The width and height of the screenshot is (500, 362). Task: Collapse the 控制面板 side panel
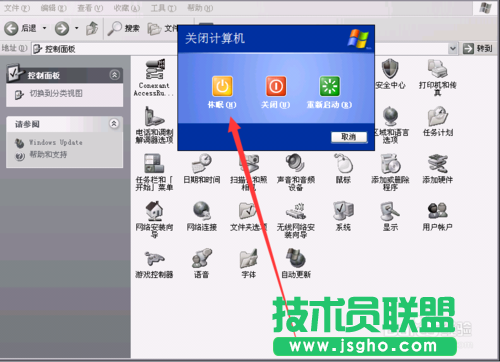pyautogui.click(x=114, y=75)
